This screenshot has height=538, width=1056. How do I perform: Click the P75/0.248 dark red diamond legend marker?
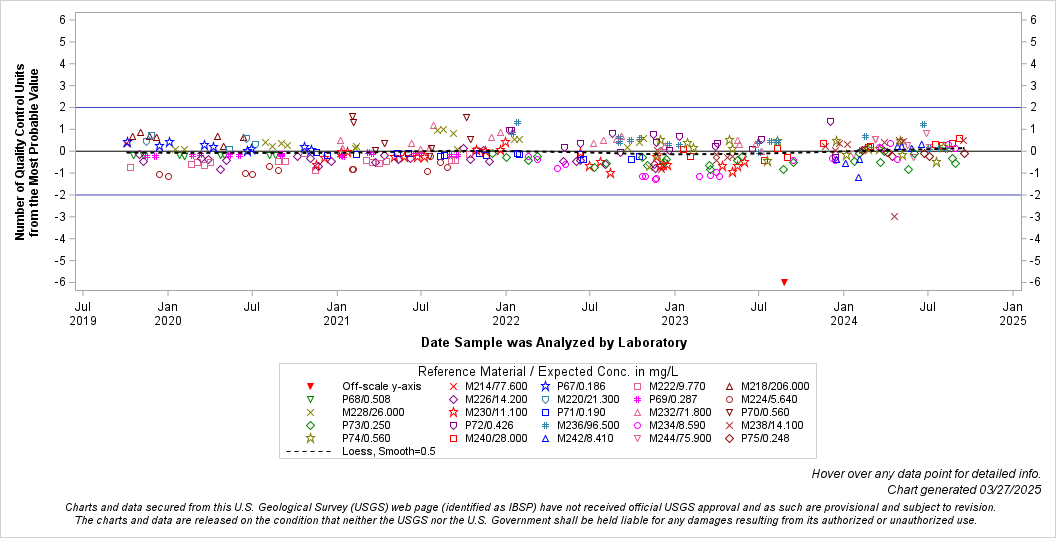pyautogui.click(x=729, y=438)
